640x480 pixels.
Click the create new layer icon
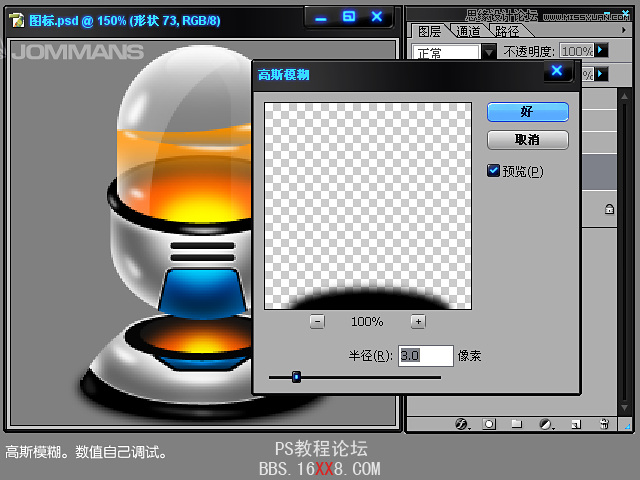575,424
